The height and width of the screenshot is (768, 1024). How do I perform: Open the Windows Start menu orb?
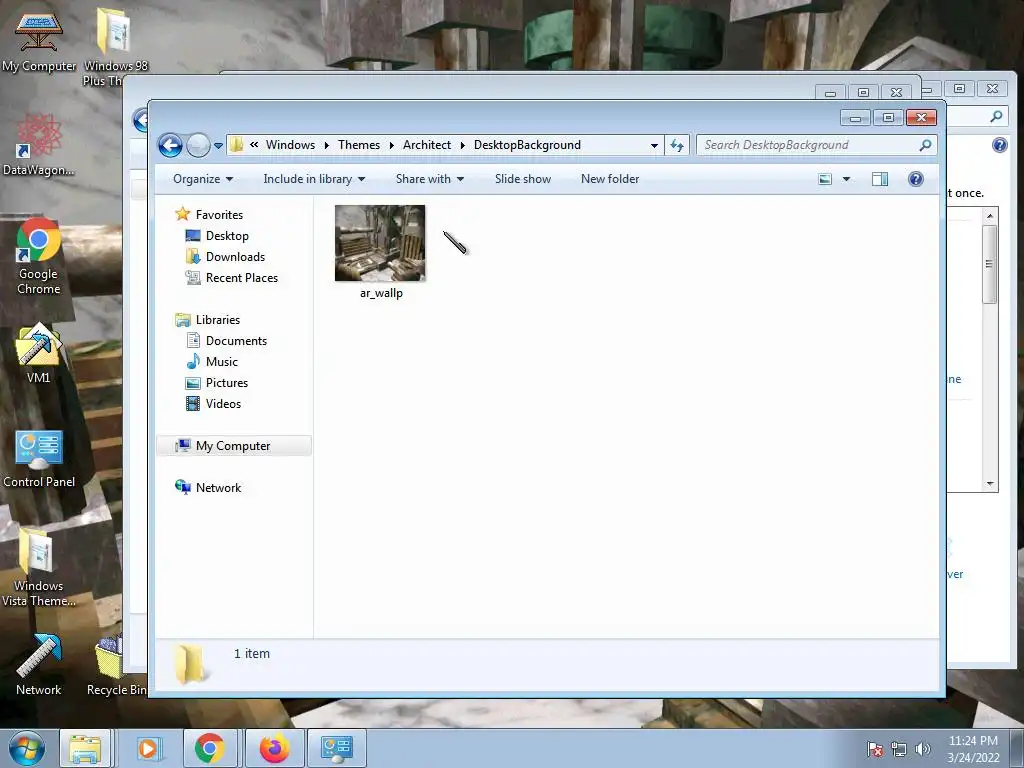[27, 748]
